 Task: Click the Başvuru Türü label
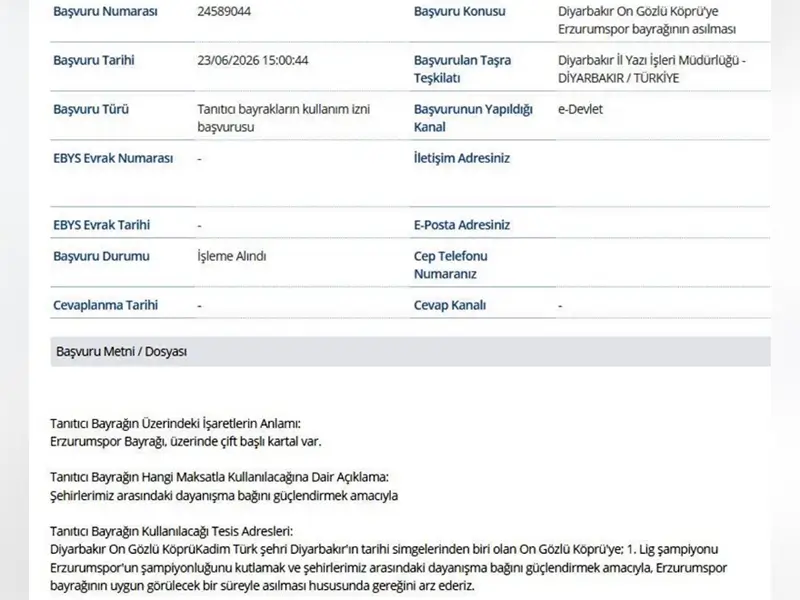(91, 109)
